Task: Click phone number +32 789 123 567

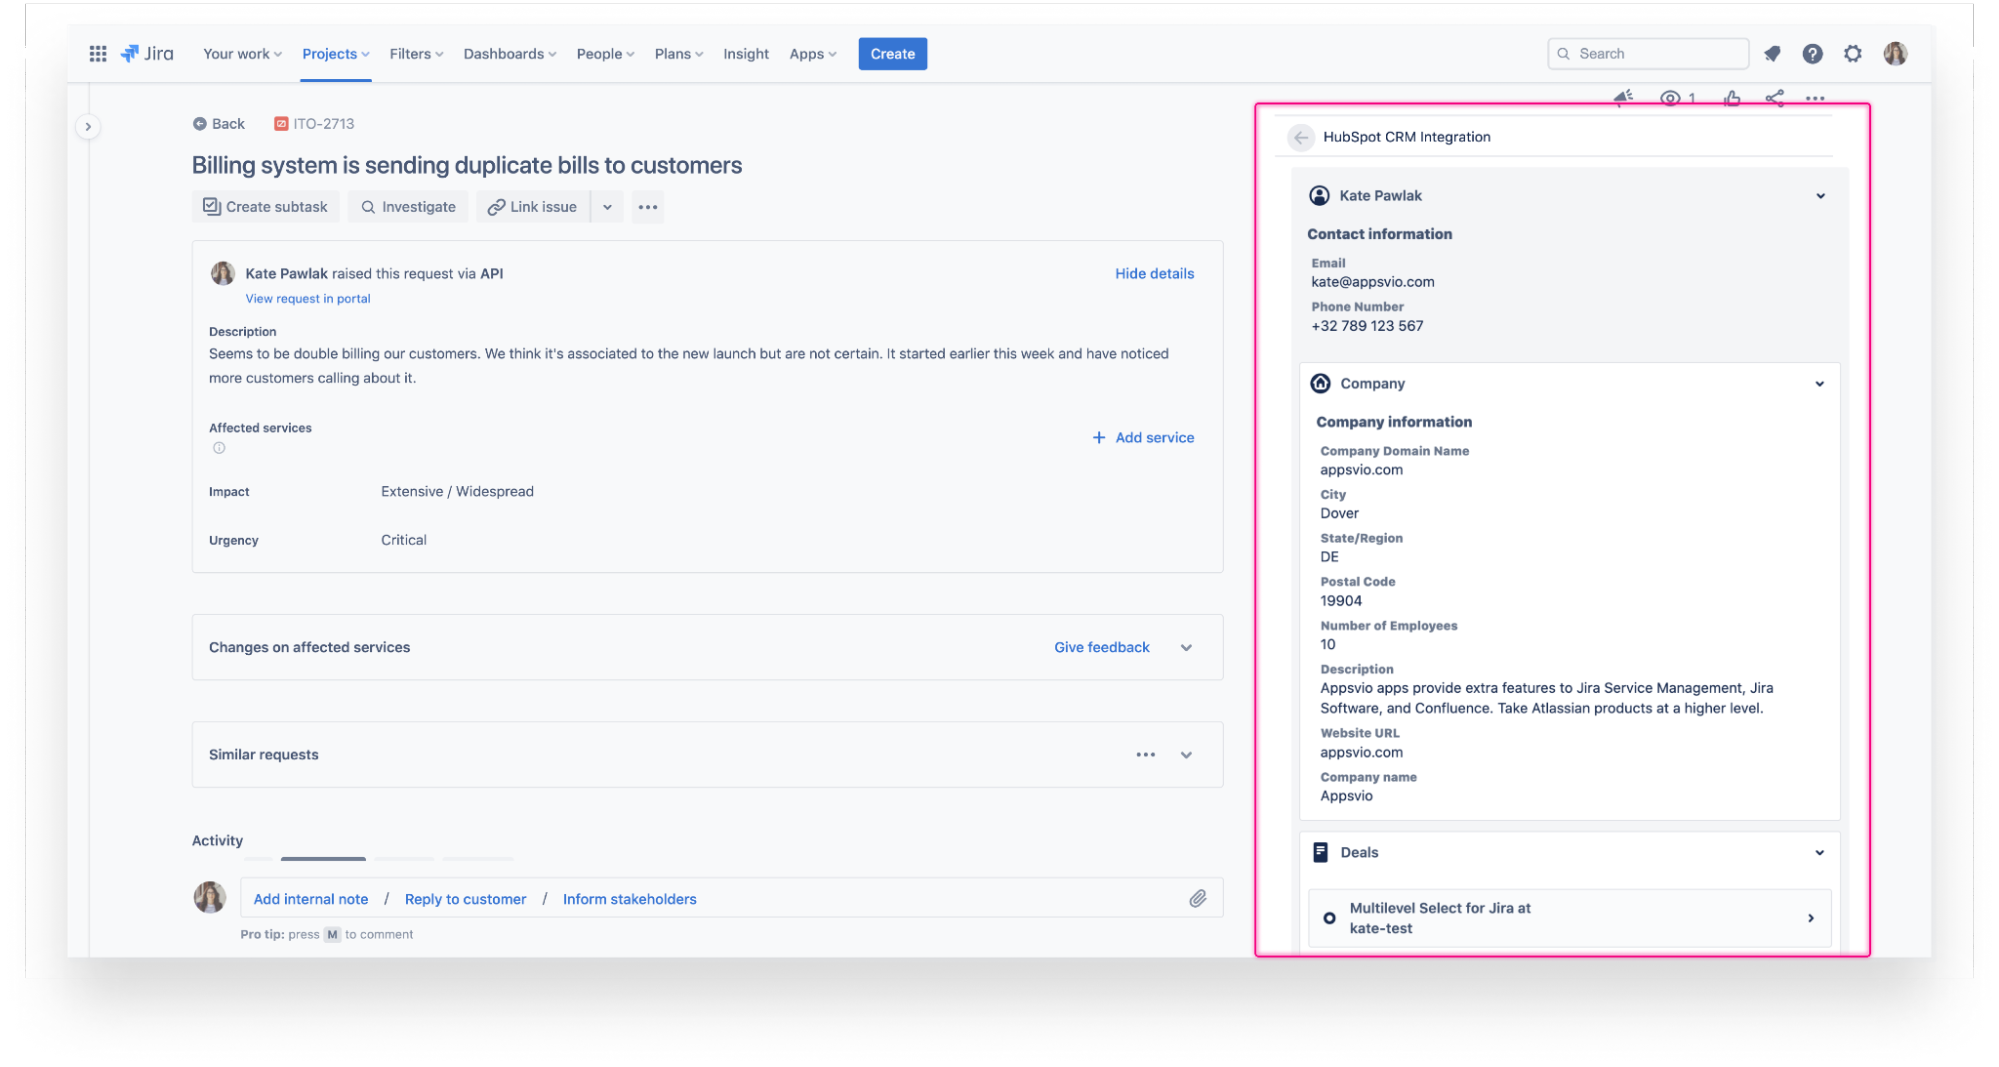Action: [1367, 326]
